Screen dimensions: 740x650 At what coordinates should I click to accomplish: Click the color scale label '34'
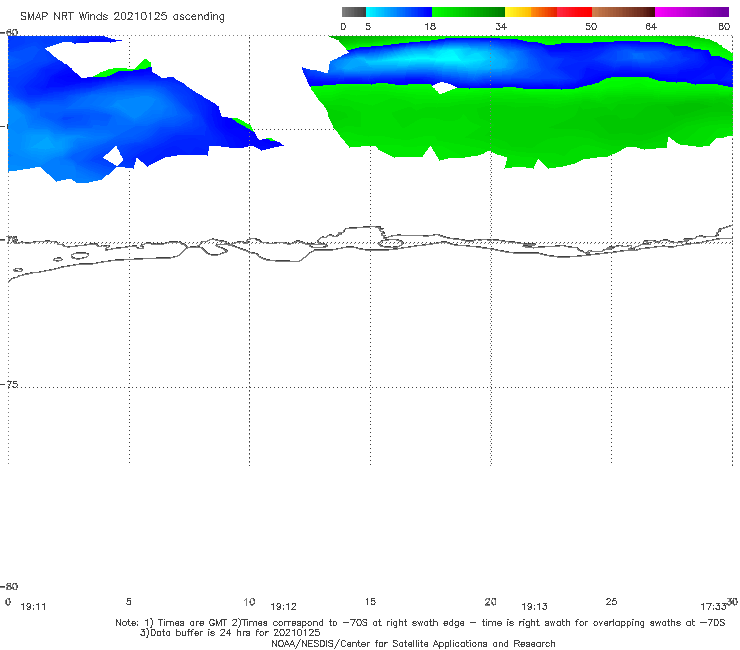point(501,26)
